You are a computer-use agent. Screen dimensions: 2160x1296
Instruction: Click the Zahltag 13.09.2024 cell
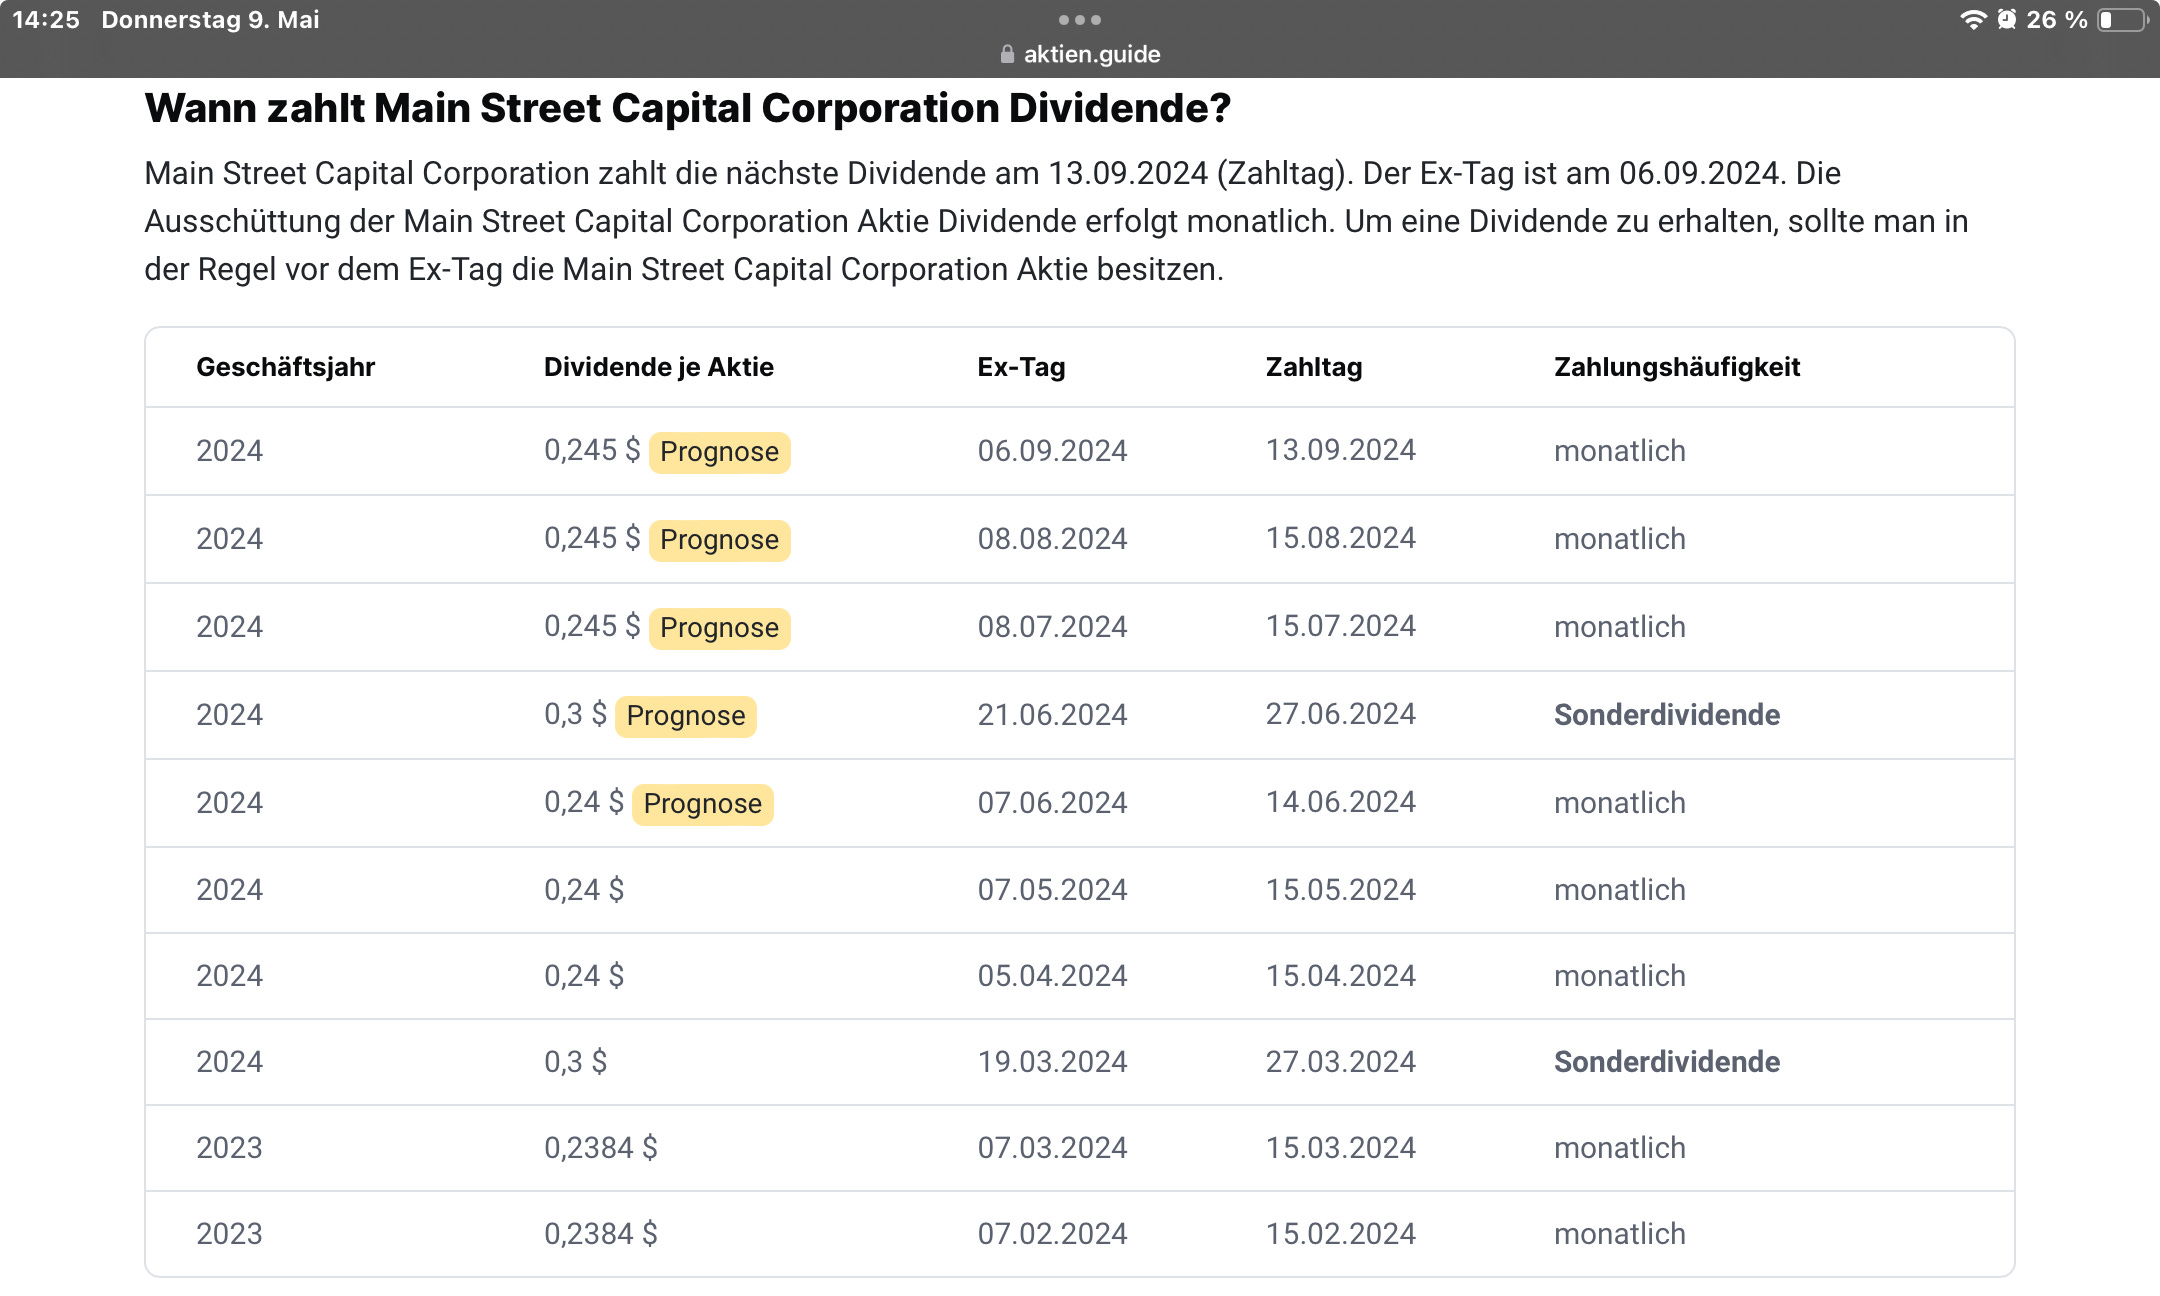[1341, 450]
